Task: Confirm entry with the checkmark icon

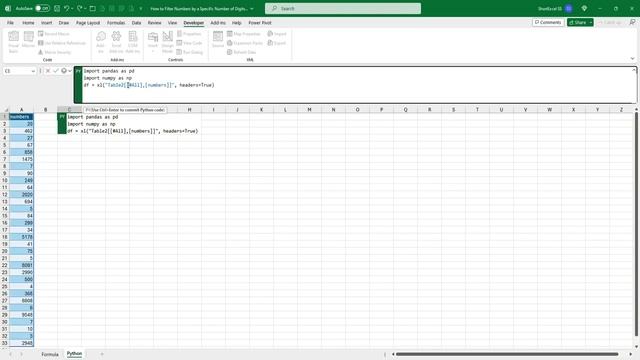Action: pos(56,71)
